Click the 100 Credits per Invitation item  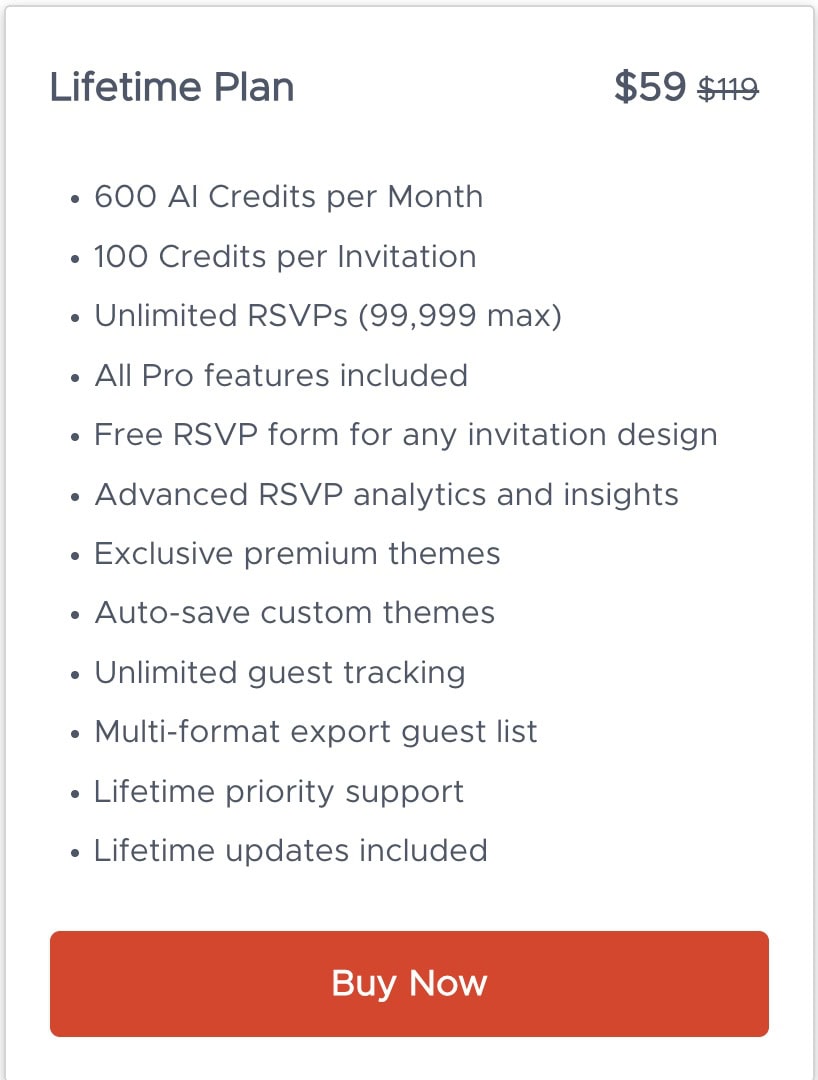pyautogui.click(x=285, y=257)
